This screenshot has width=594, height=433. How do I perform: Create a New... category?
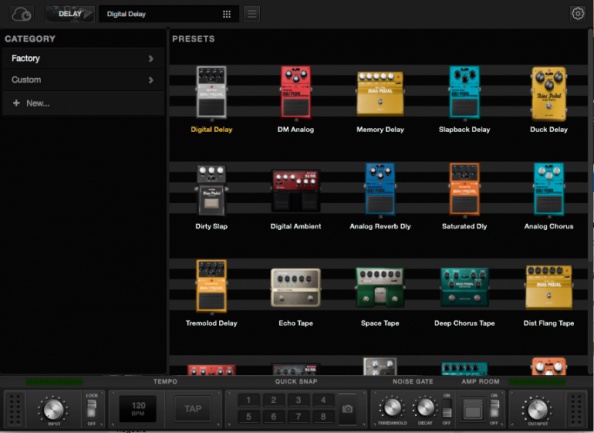tap(83, 103)
